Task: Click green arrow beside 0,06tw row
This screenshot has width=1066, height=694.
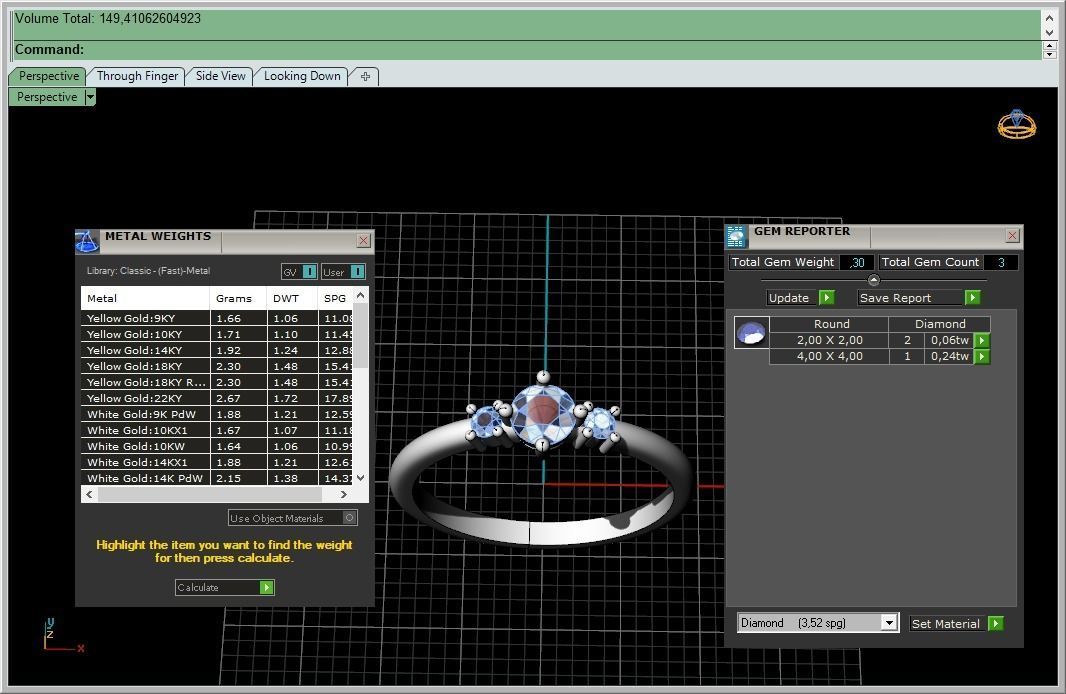Action: point(982,341)
